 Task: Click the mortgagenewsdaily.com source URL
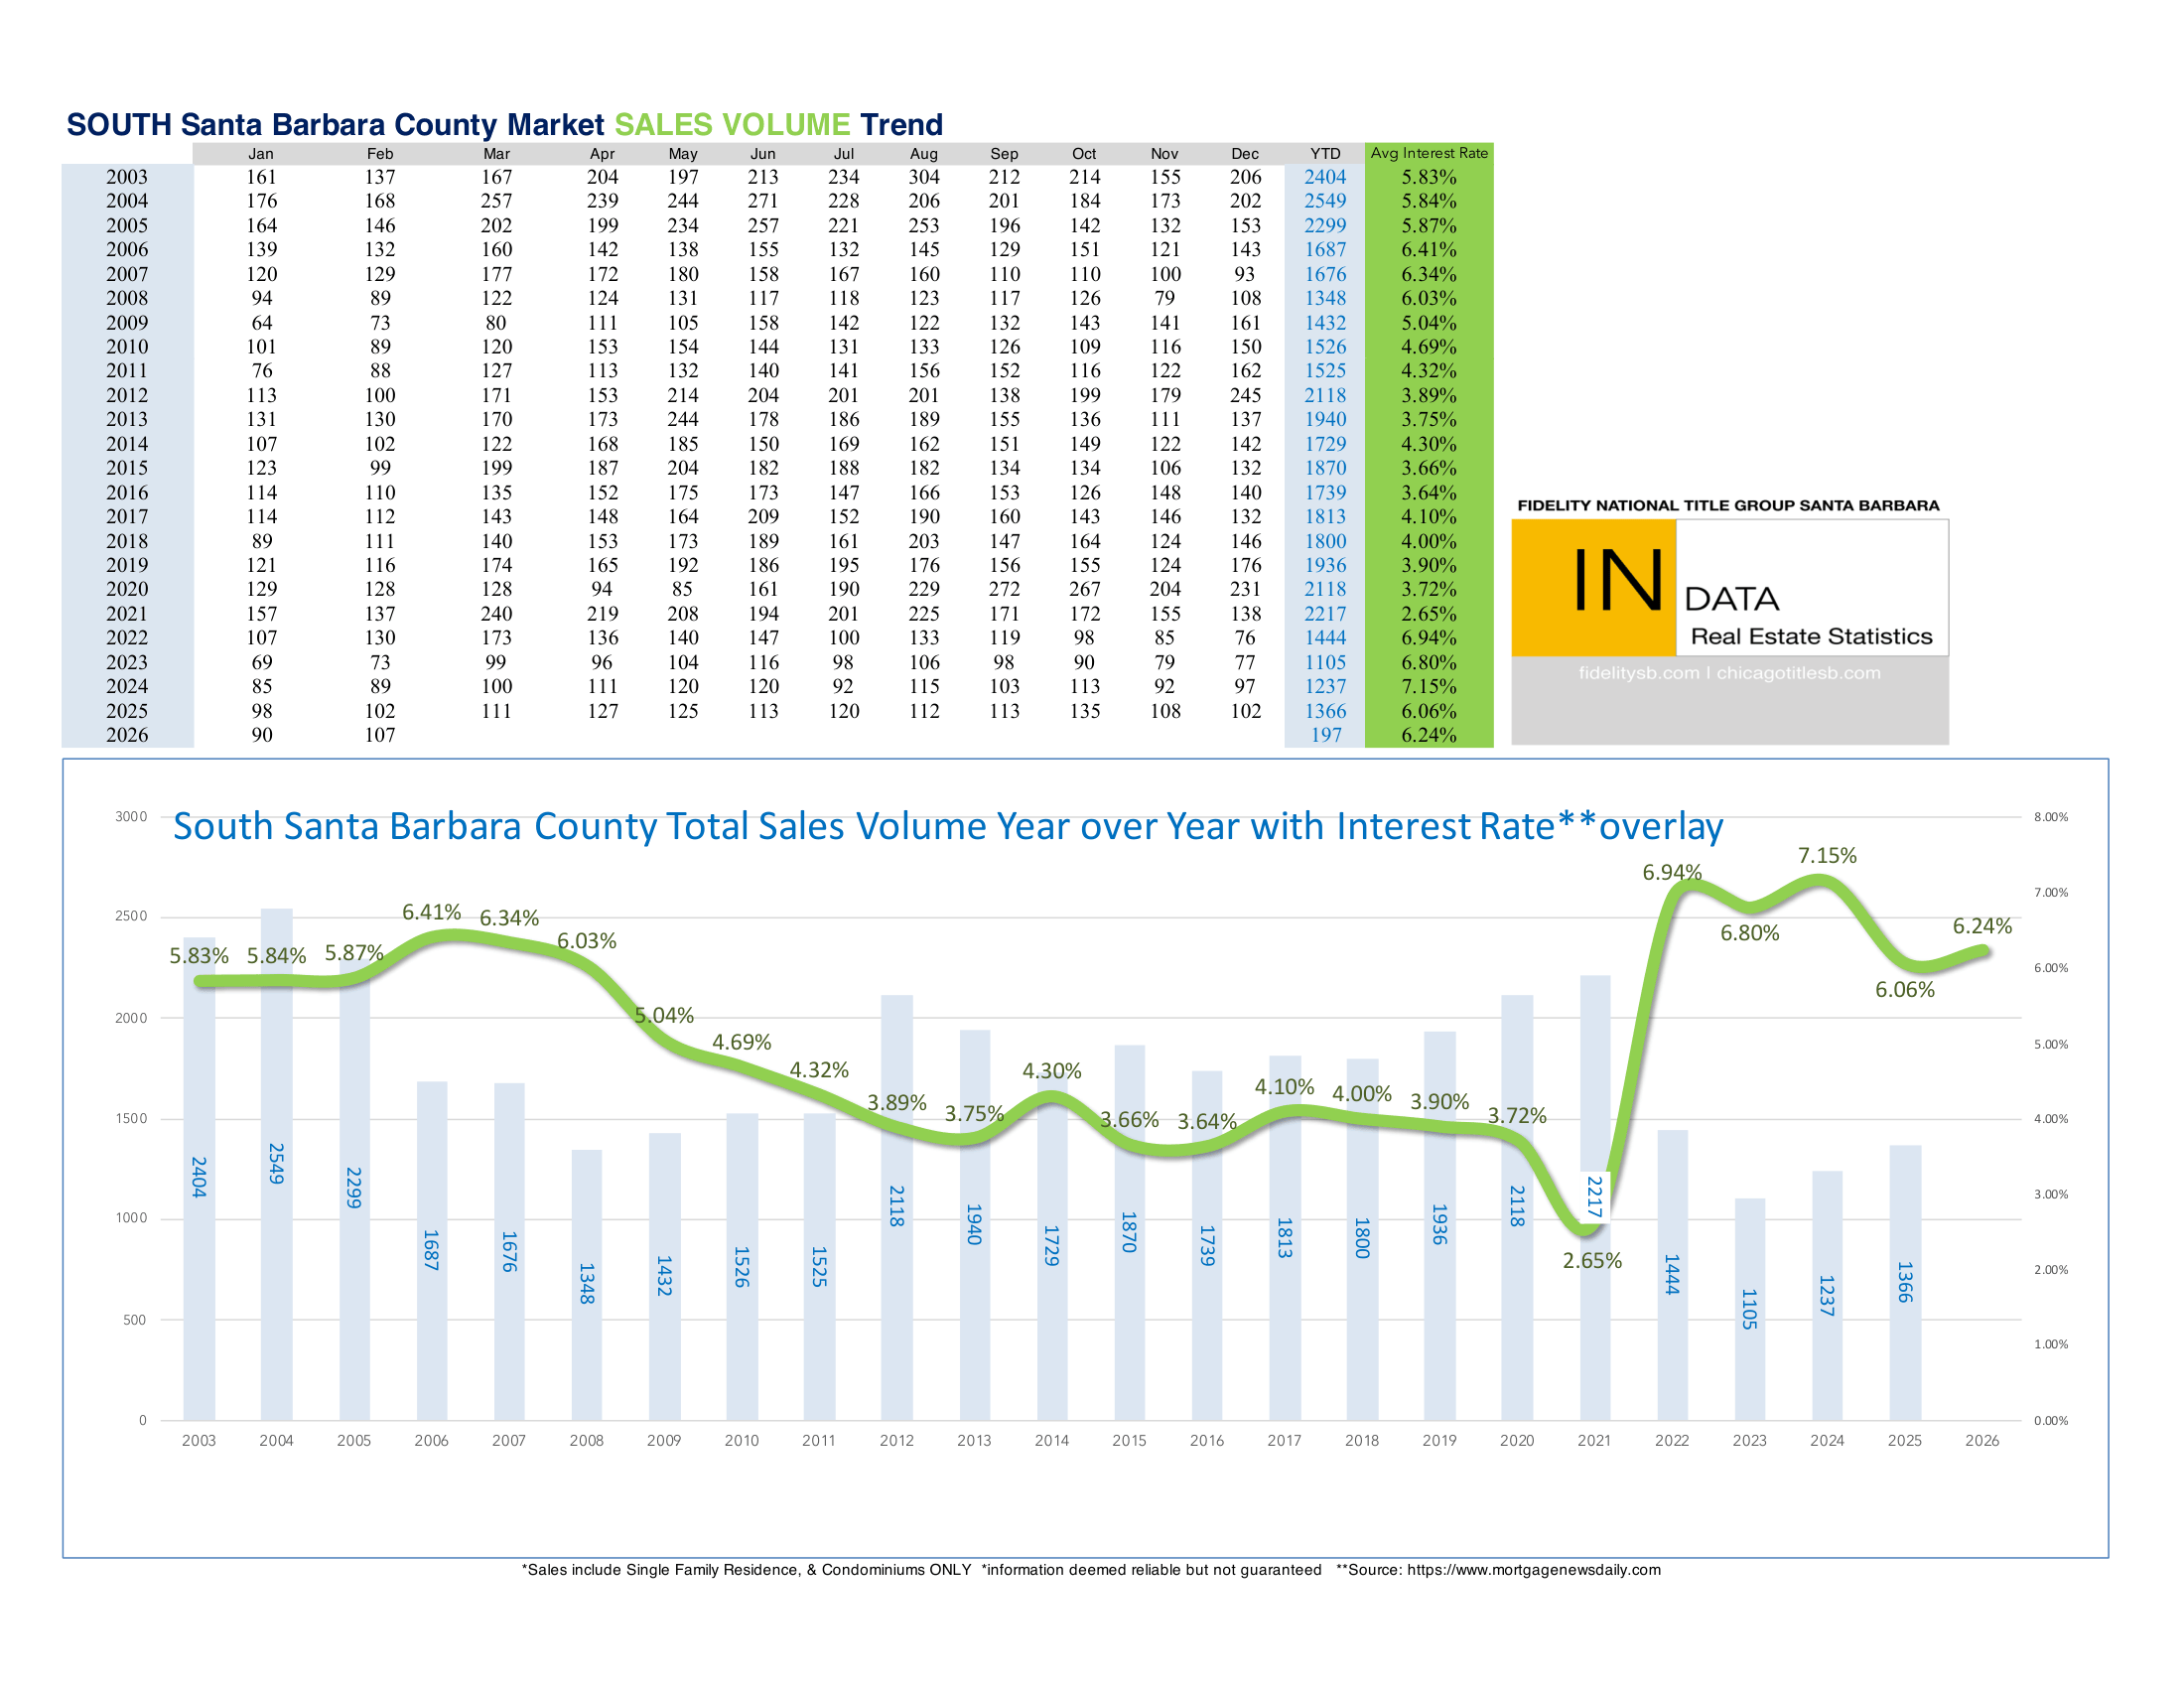(1533, 1569)
